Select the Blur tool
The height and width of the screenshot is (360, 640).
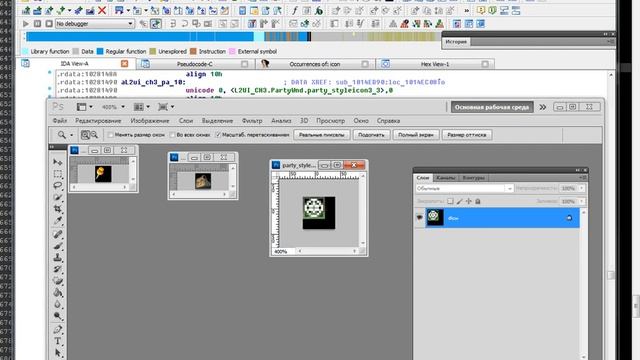pyautogui.click(x=58, y=305)
